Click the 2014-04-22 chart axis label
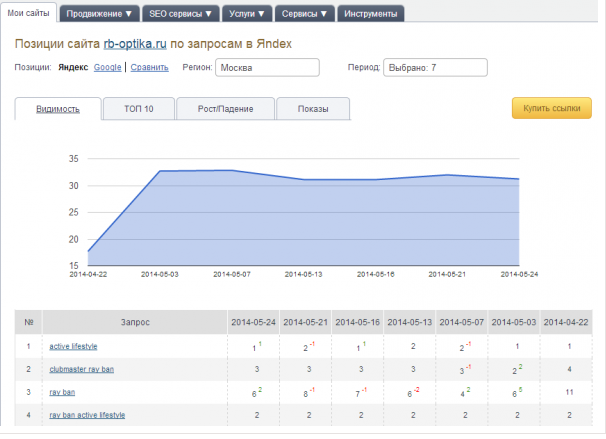The height and width of the screenshot is (439, 606). (88, 274)
